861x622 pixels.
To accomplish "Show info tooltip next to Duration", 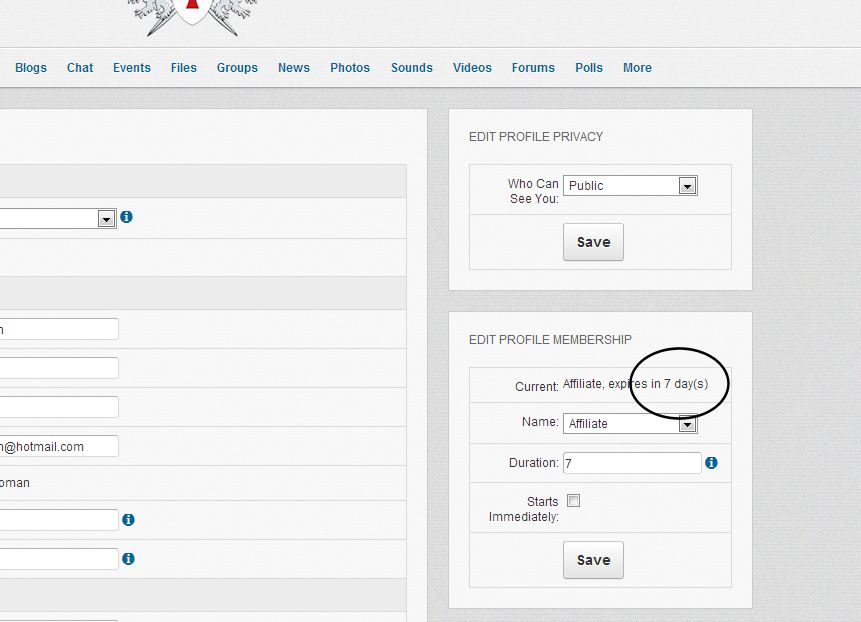I will [711, 463].
